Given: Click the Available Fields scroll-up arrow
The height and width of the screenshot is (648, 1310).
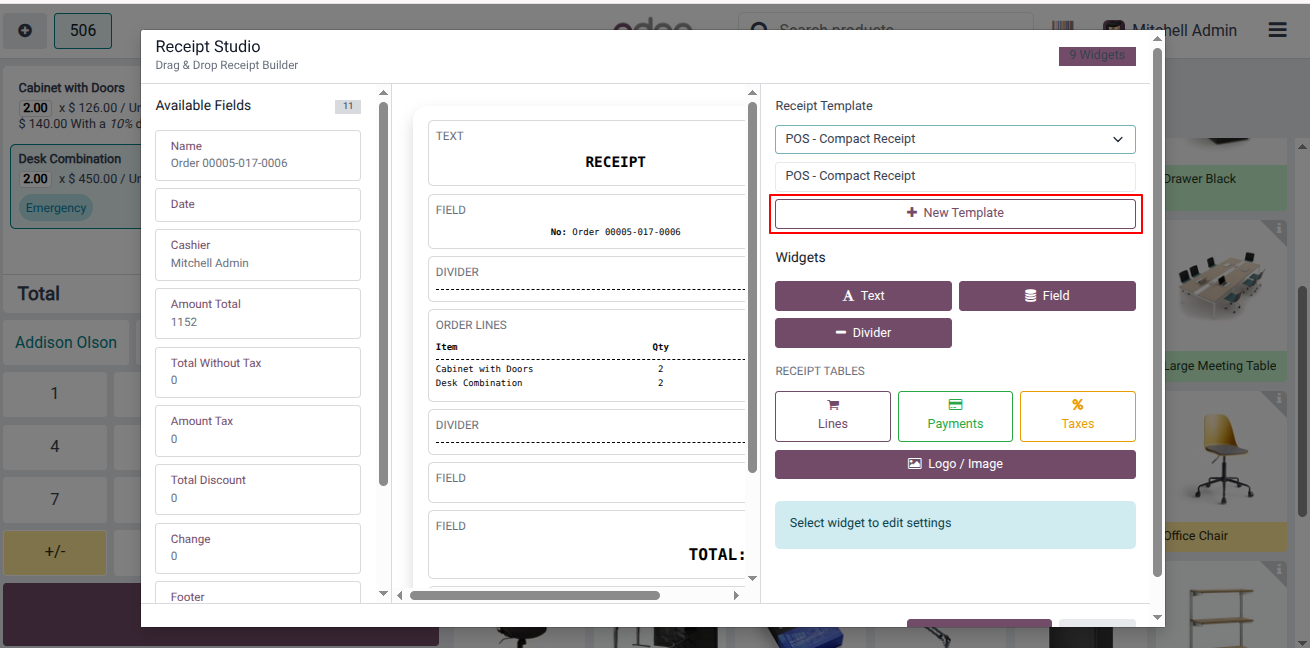Looking at the screenshot, I should click(x=383, y=94).
